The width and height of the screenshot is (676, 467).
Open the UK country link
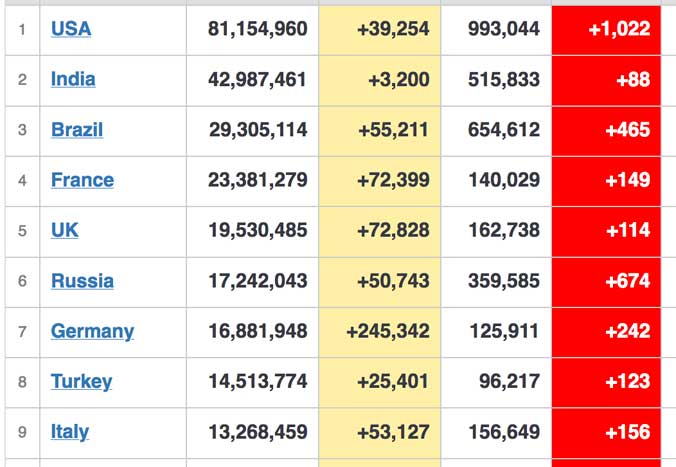[x=65, y=230]
